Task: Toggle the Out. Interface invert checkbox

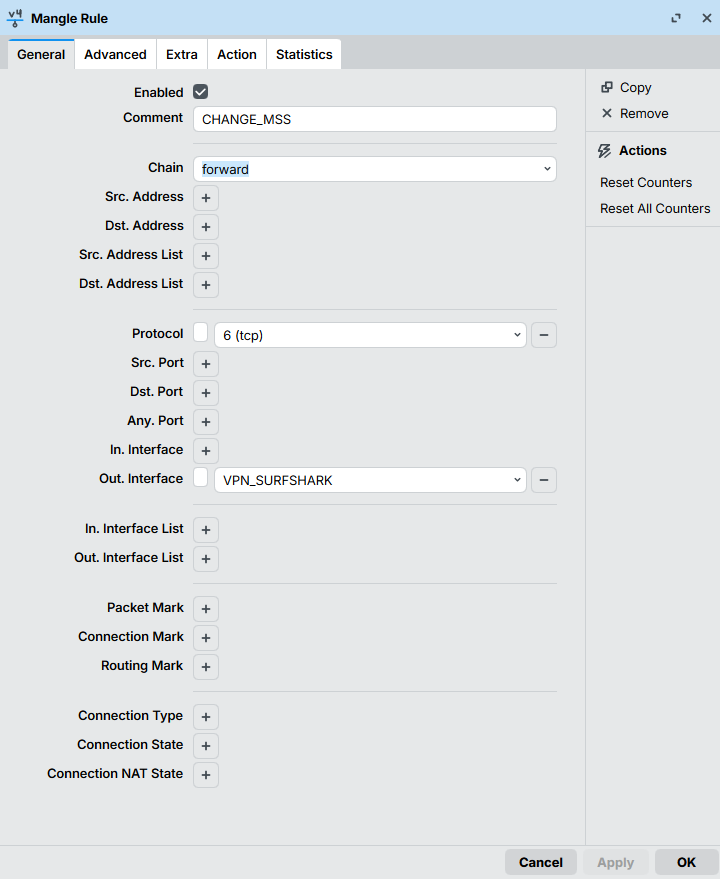Action: (x=201, y=478)
